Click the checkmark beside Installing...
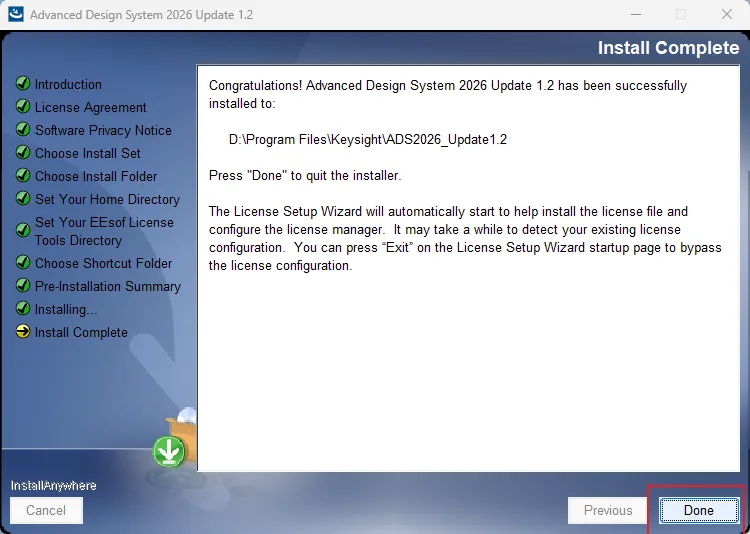The width and height of the screenshot is (750, 534). pyautogui.click(x=22, y=308)
